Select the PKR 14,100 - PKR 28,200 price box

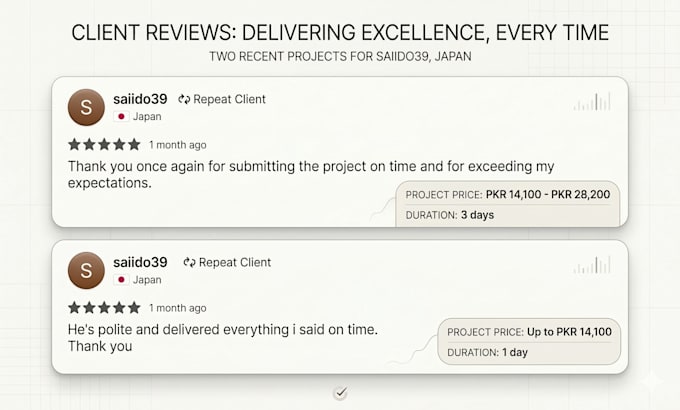click(x=508, y=194)
